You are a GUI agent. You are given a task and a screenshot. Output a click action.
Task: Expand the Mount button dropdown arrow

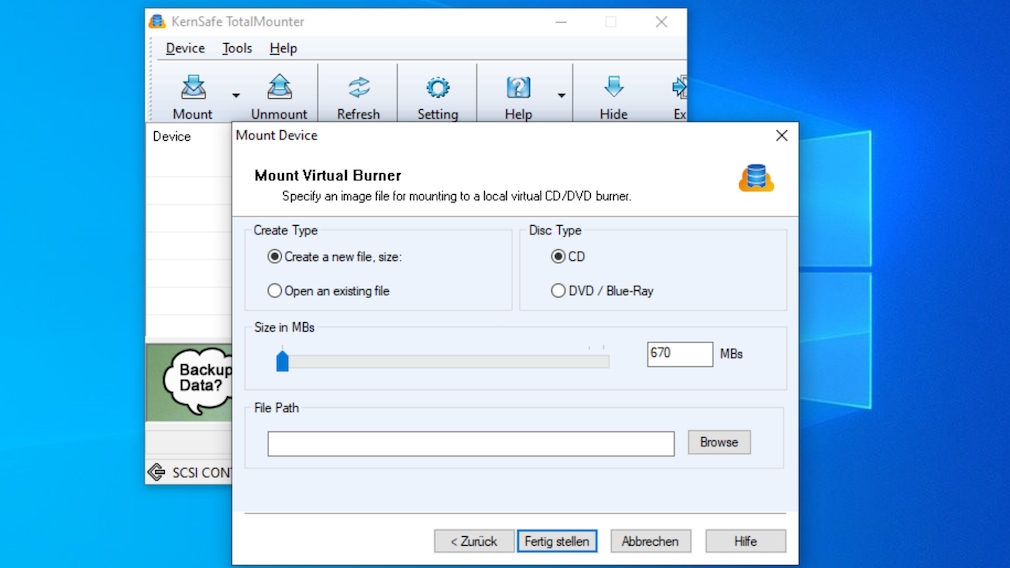point(236,96)
